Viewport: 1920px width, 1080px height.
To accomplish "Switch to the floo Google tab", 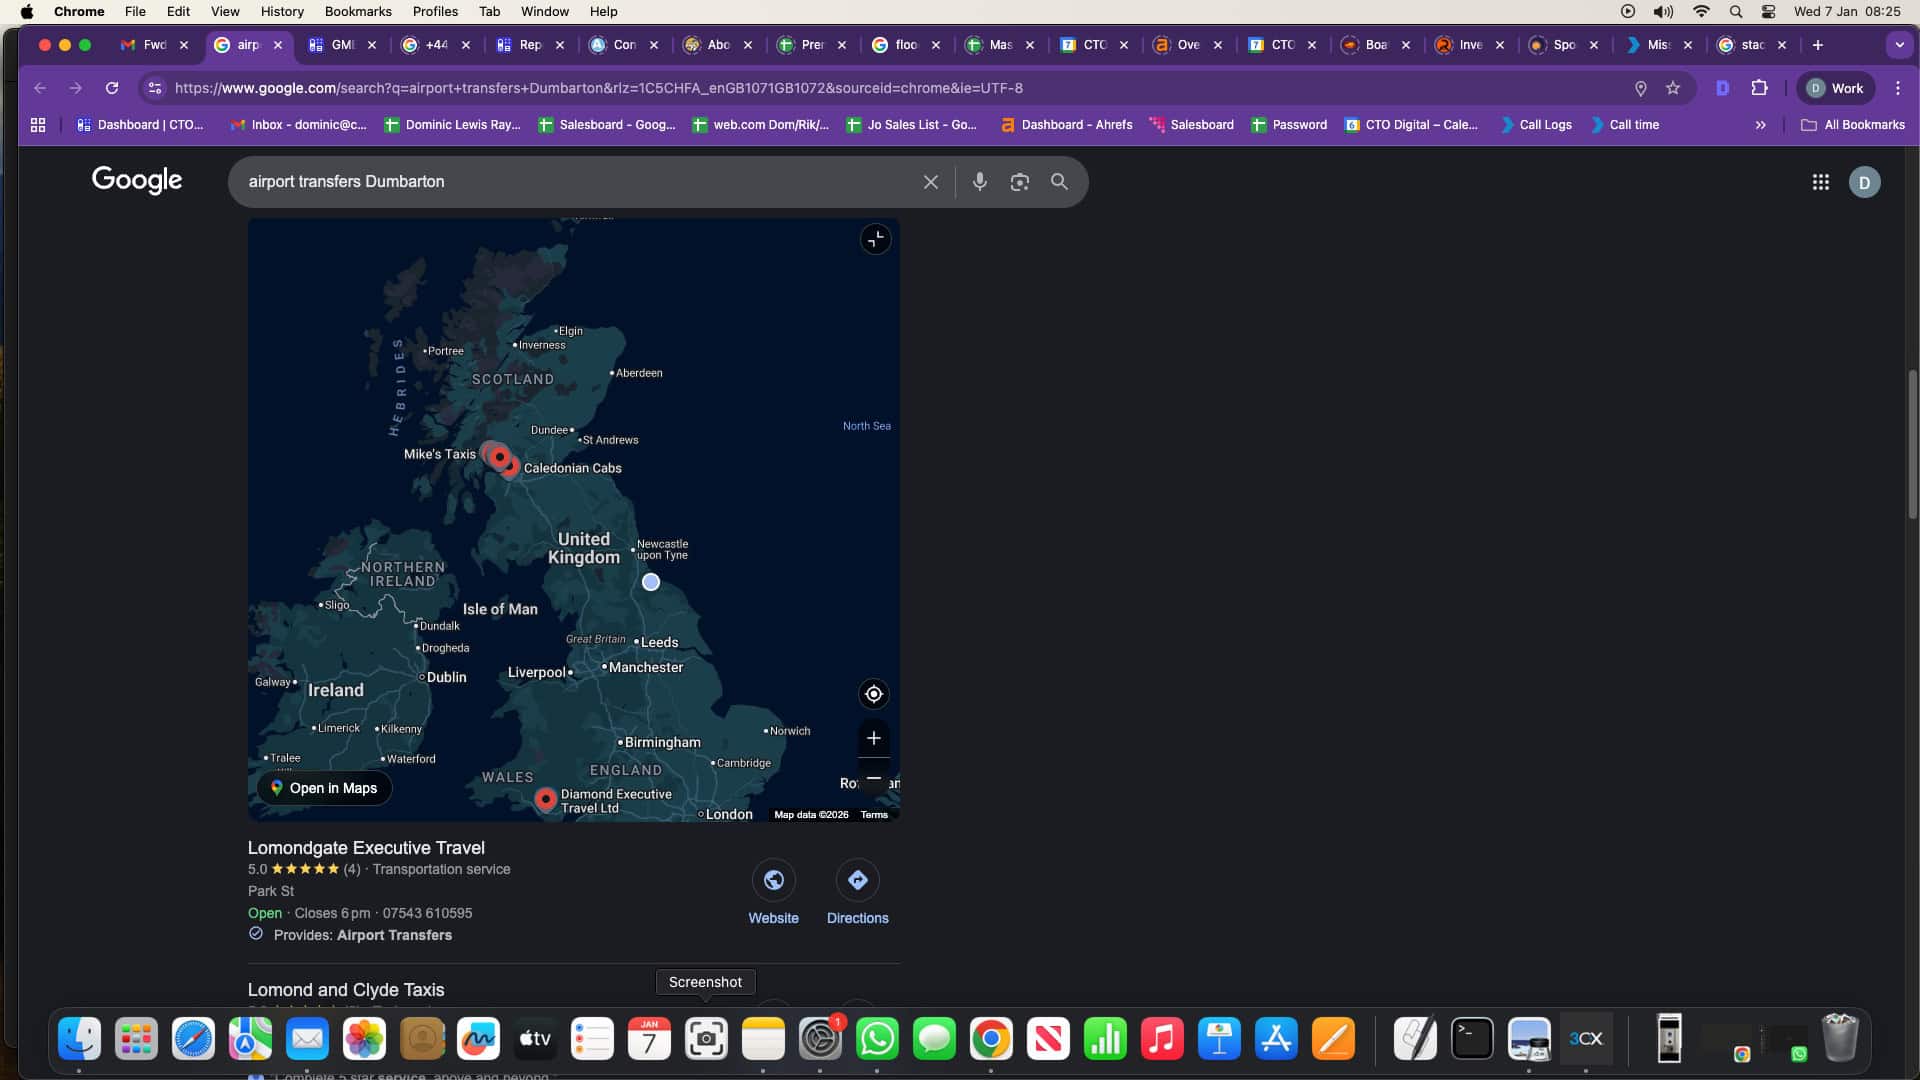I will (906, 45).
